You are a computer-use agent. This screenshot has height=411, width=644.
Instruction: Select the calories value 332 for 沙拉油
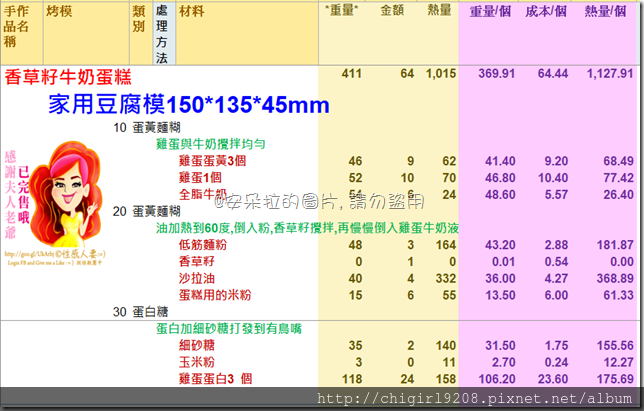446,279
